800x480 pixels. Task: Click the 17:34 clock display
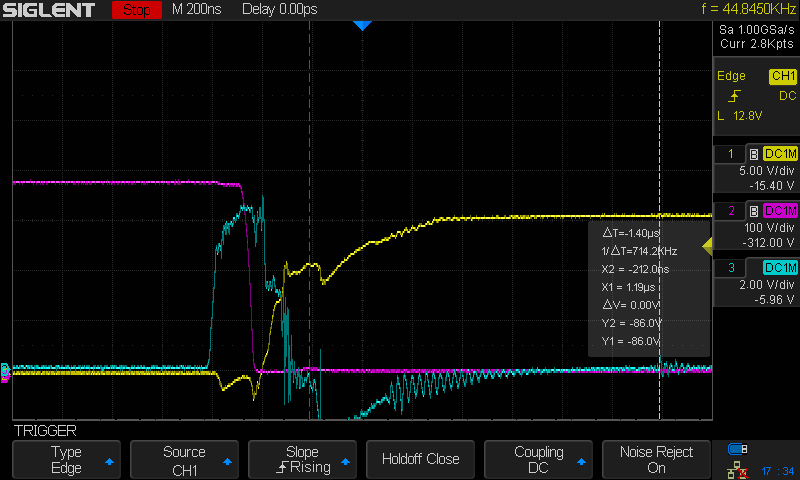[x=778, y=471]
